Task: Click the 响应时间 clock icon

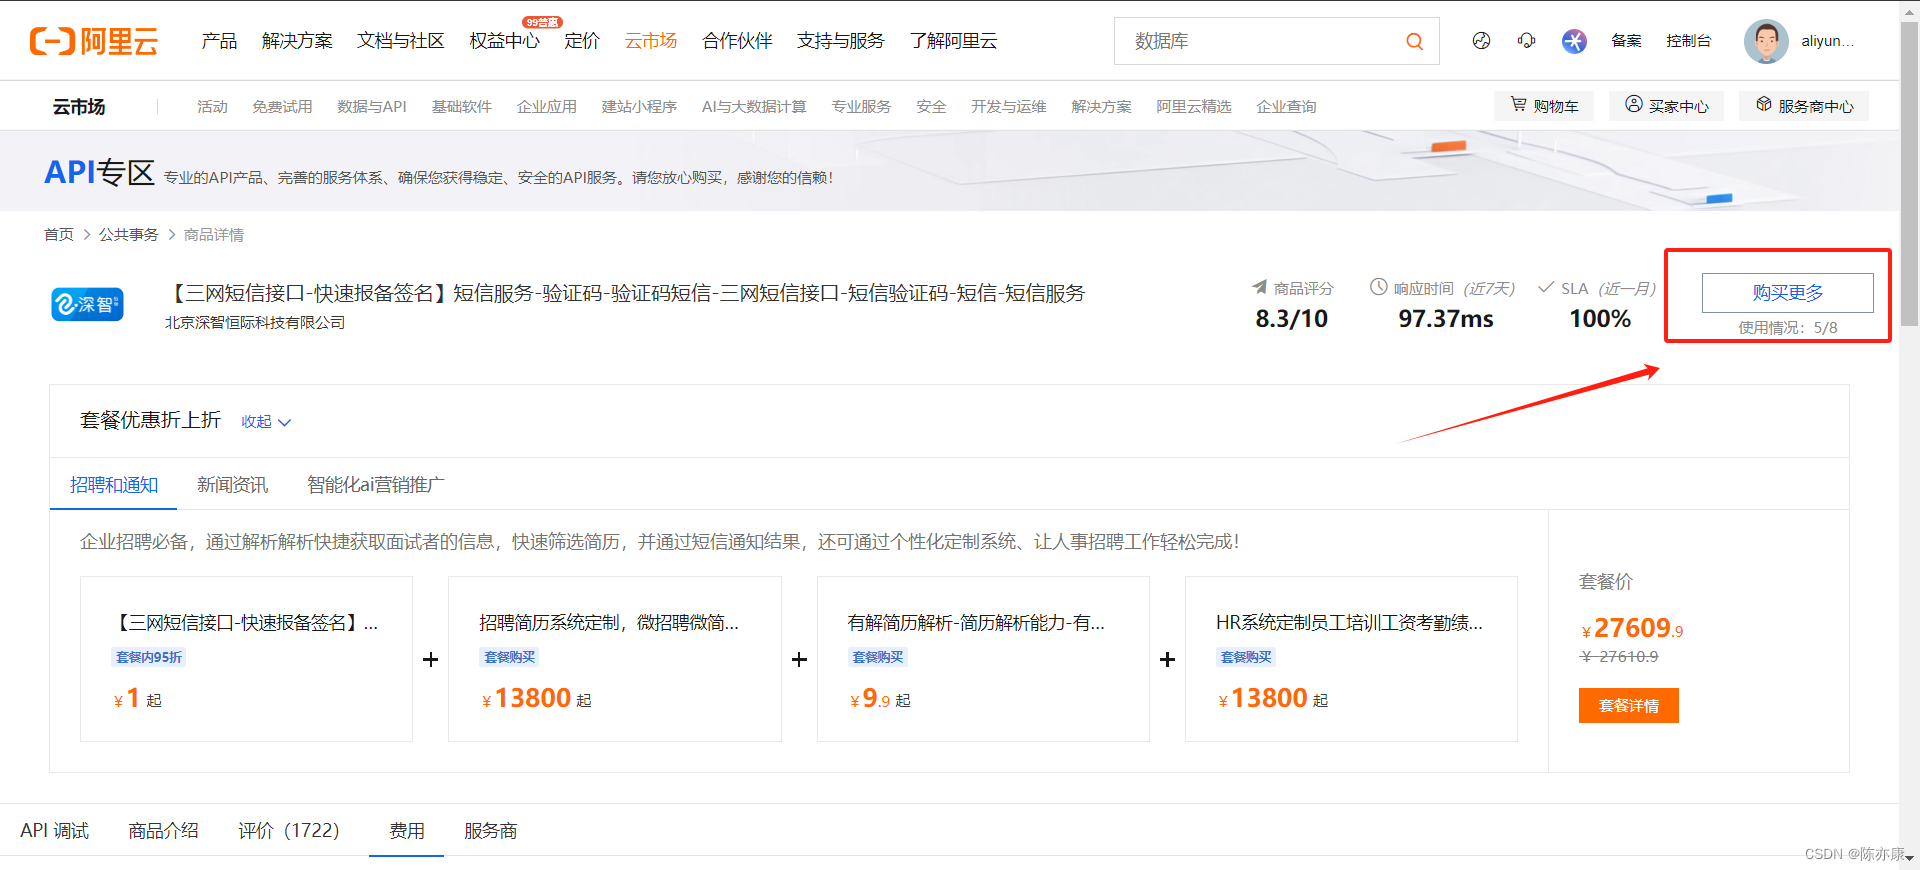Action: pyautogui.click(x=1378, y=287)
